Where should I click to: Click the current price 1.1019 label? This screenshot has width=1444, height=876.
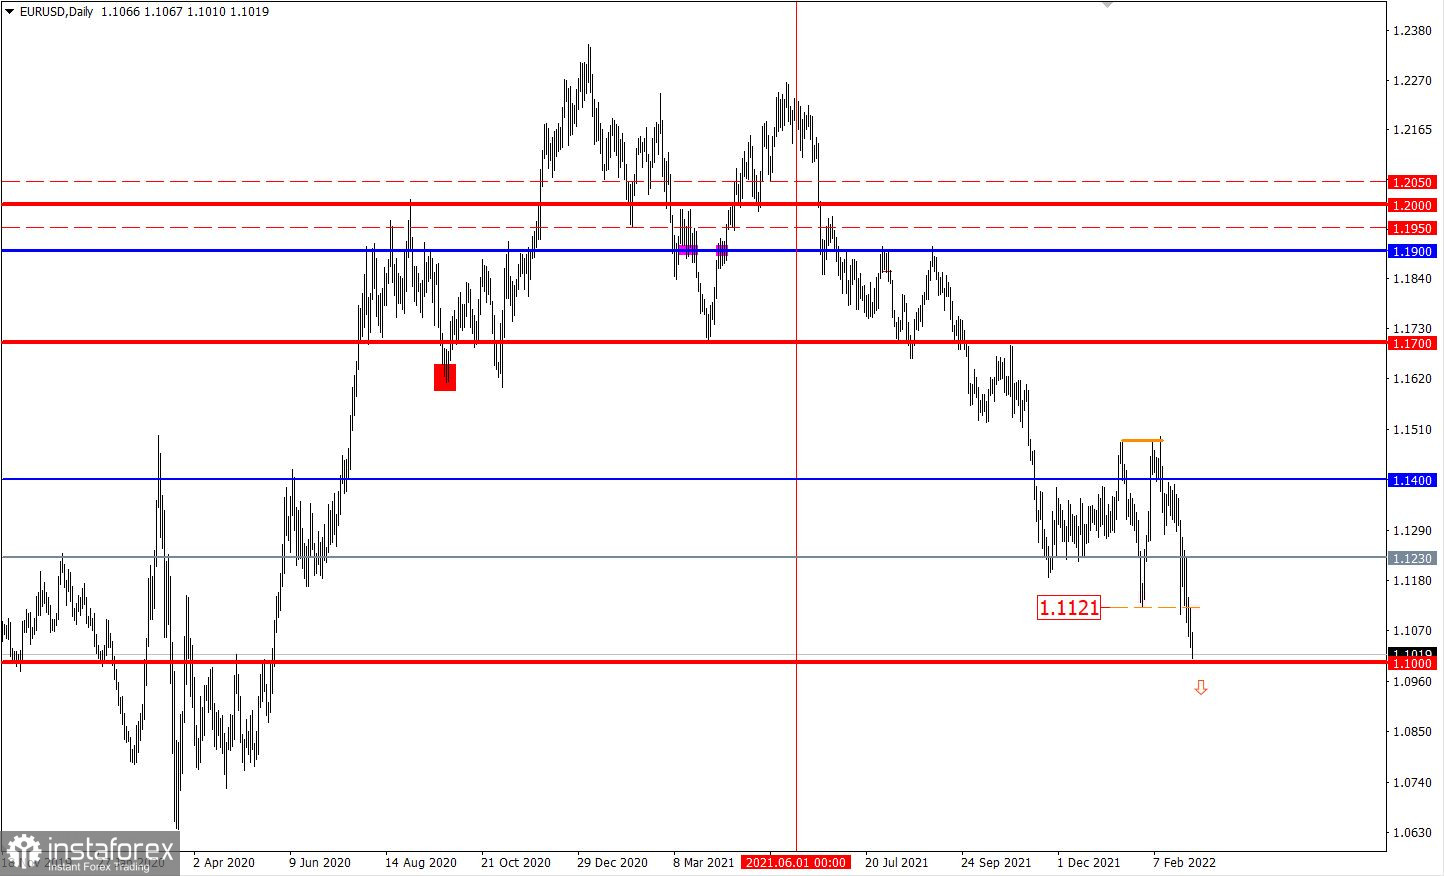[x=1412, y=652]
